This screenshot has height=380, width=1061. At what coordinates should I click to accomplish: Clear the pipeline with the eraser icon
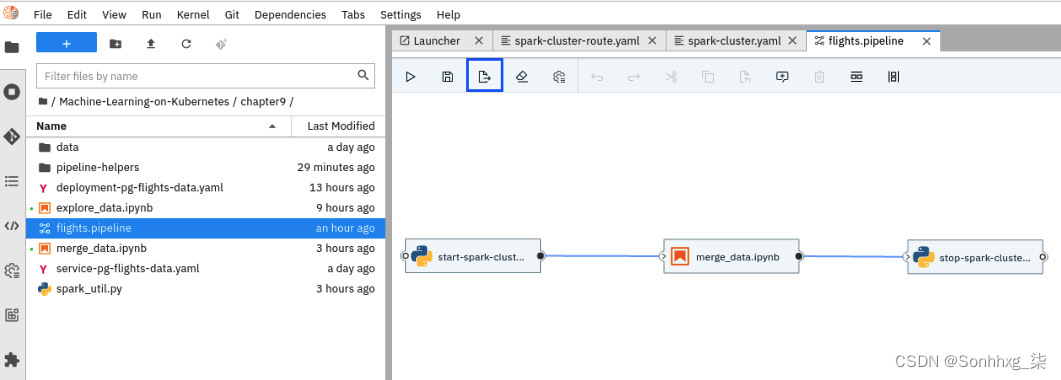522,76
